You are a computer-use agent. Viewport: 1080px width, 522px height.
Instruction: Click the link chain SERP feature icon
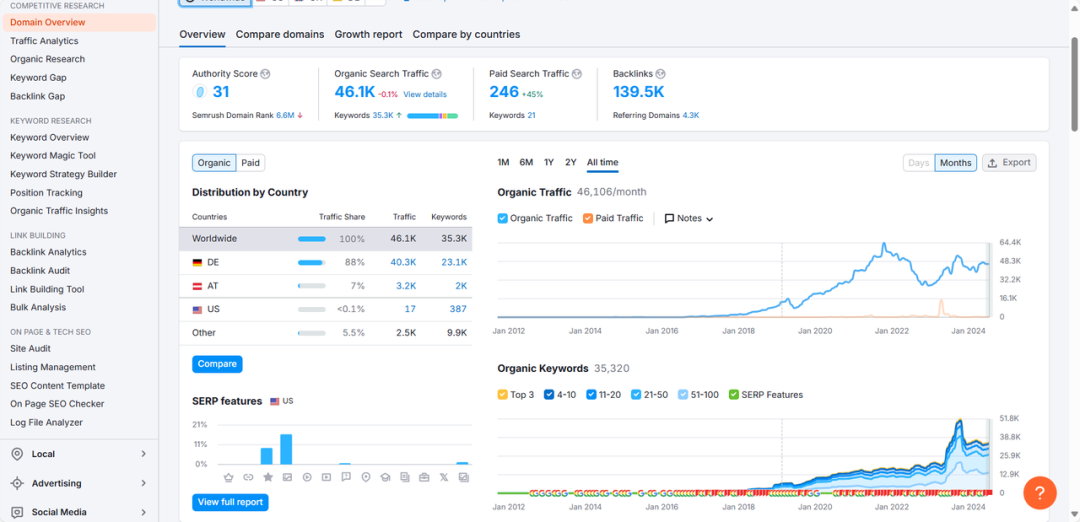[248, 477]
